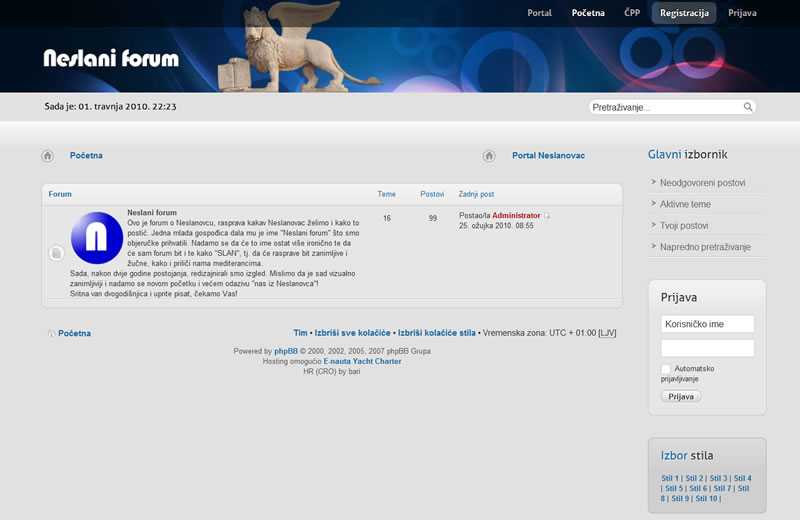Click the magnifier icon in search box
Image resolution: width=800 pixels, height=520 pixels.
pos(748,107)
